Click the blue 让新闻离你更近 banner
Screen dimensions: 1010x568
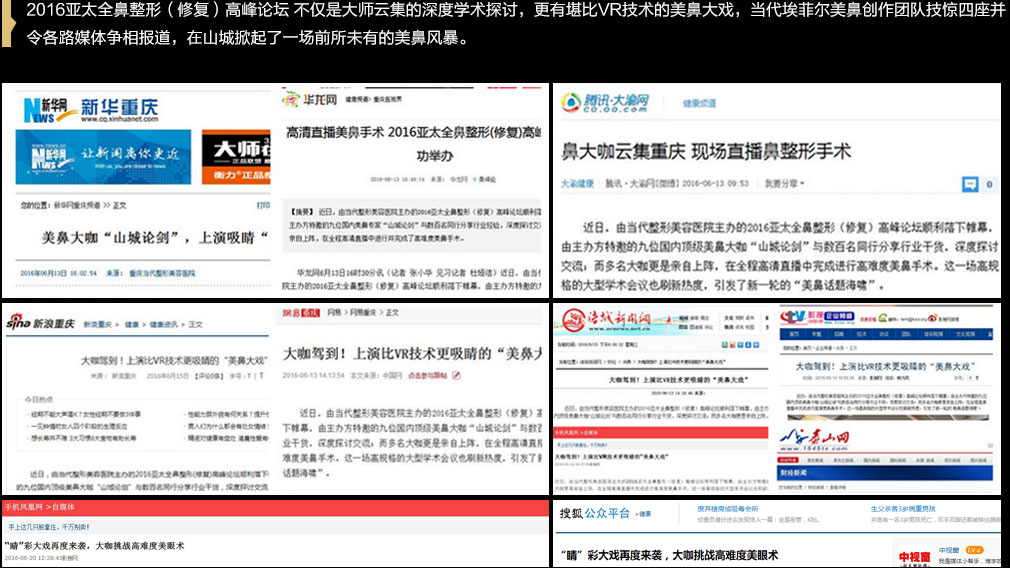click(103, 156)
